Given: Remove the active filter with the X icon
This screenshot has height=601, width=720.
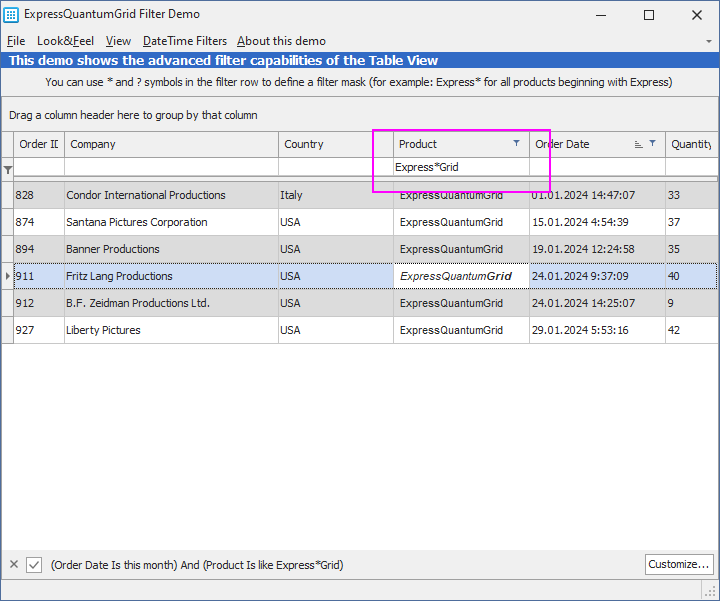Looking at the screenshot, I should 14,564.
